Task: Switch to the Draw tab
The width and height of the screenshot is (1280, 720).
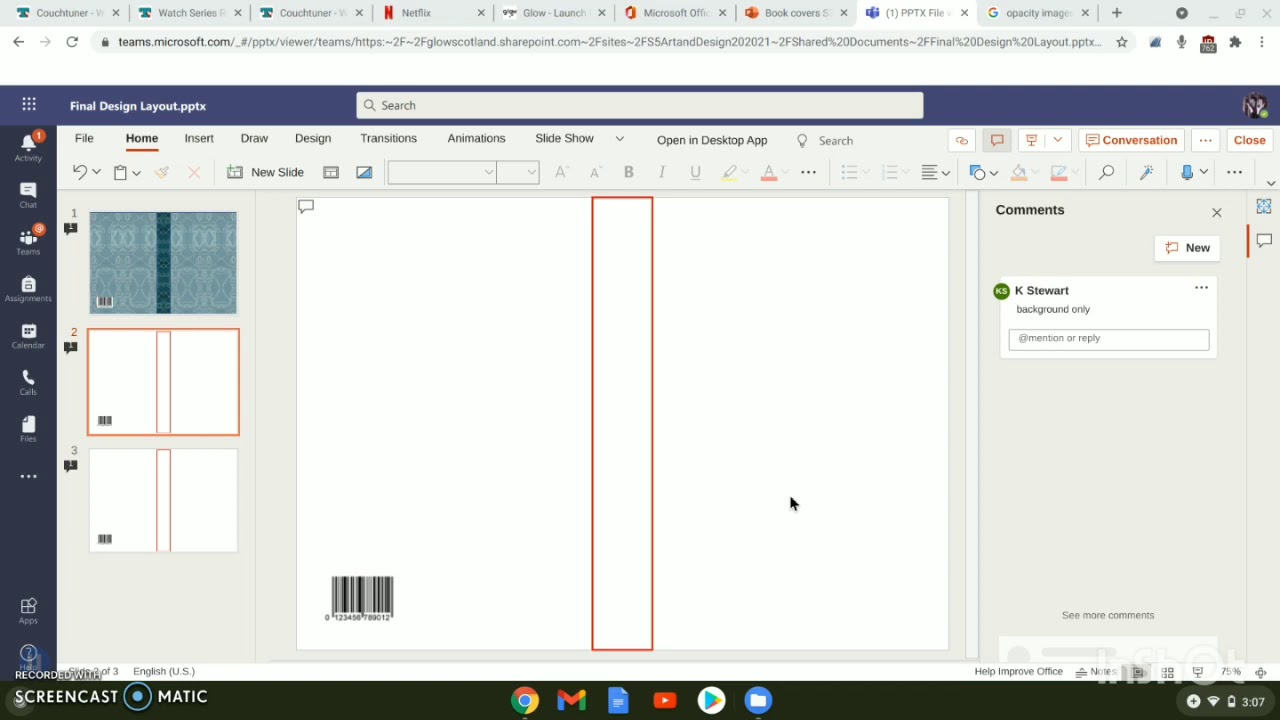Action: coord(254,139)
